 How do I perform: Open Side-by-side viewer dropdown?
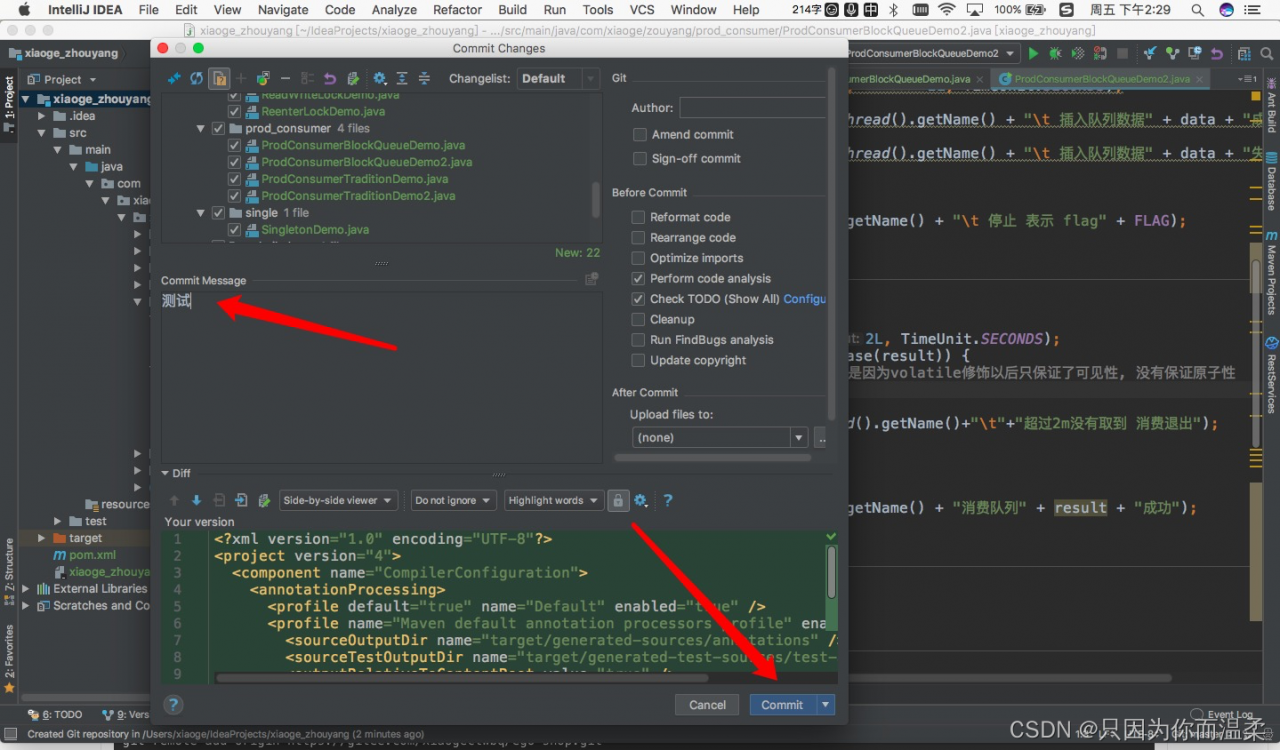click(x=339, y=500)
